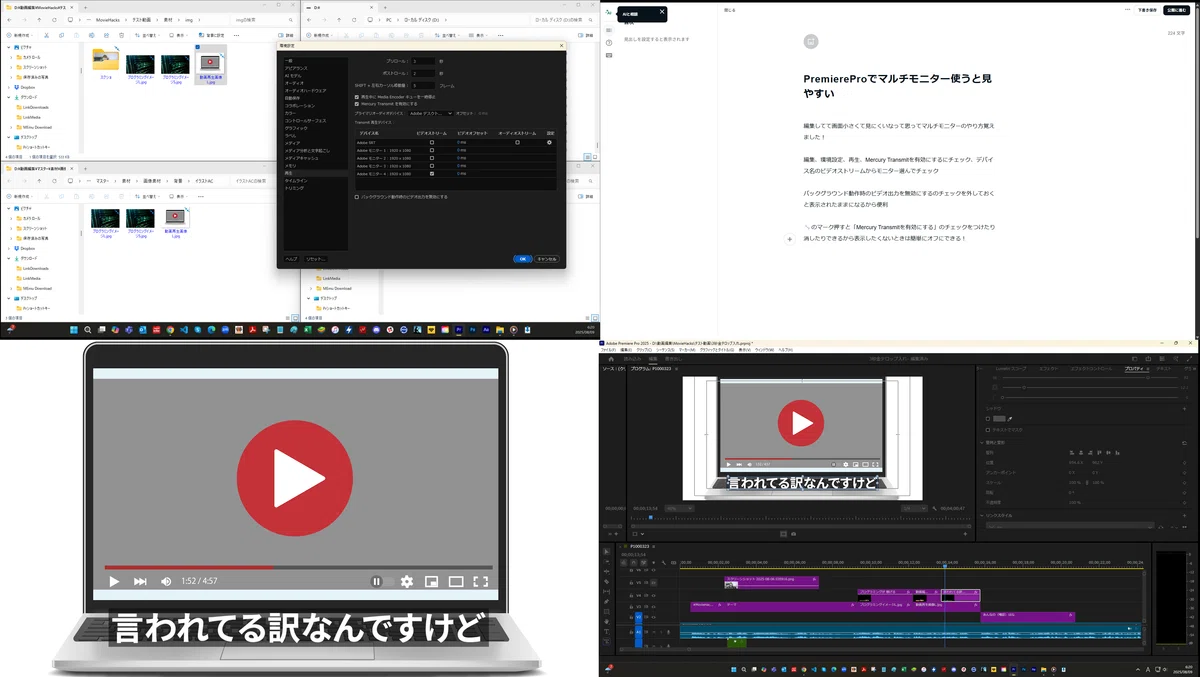
Task: Select メディアキャッシュ category in preferences
Action: [301, 158]
